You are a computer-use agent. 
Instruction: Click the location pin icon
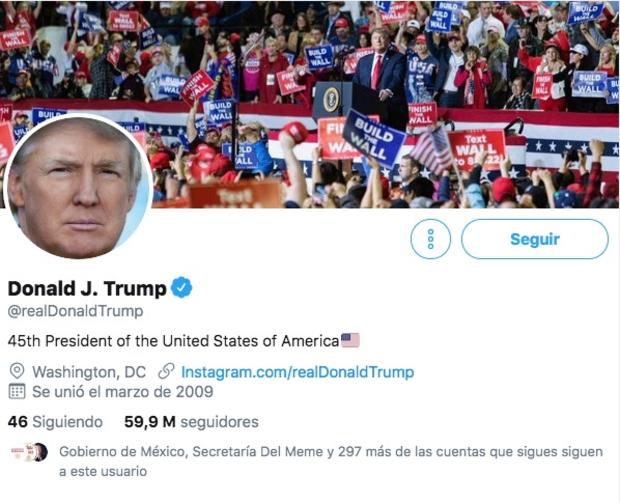tap(17, 371)
